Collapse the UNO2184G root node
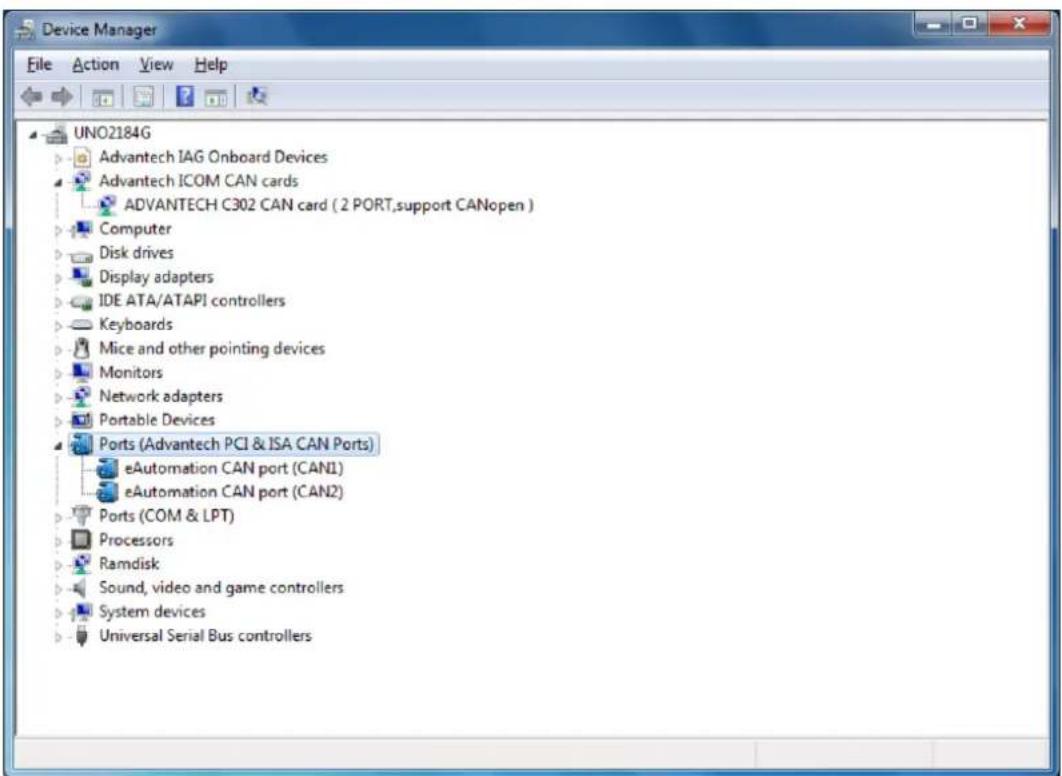The height and width of the screenshot is (776, 1062). (33, 135)
